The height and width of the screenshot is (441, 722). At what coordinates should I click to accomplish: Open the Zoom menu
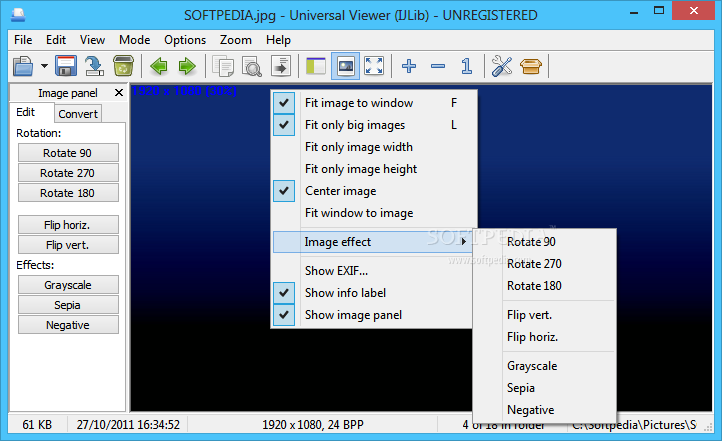(235, 40)
